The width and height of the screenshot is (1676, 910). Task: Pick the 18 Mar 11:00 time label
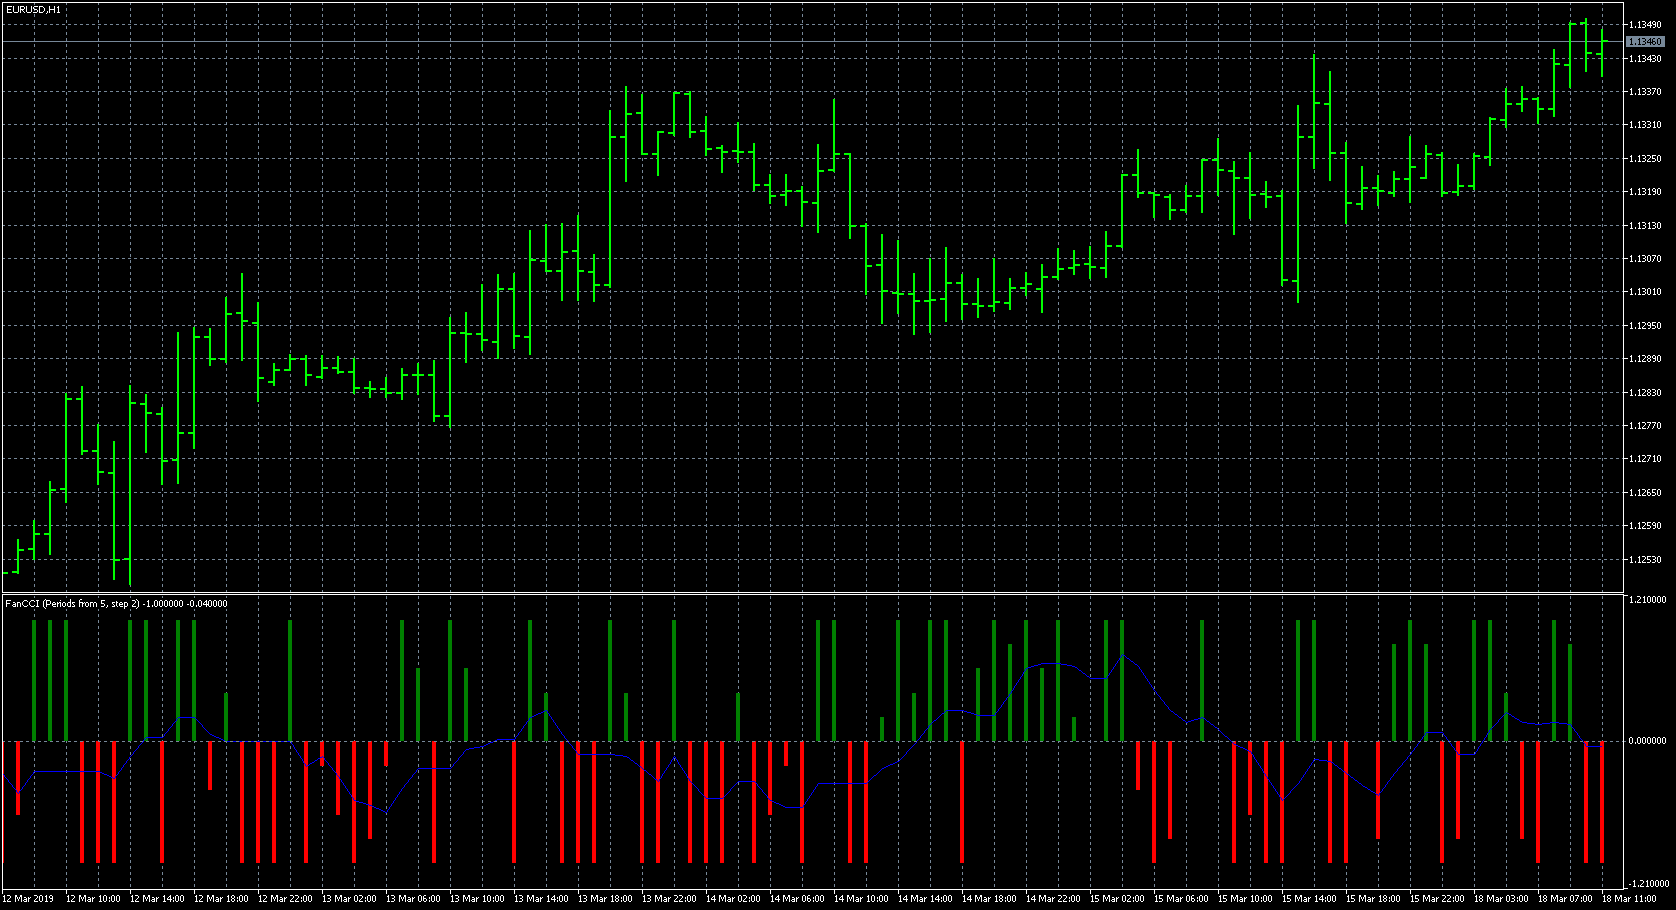tap(1629, 899)
